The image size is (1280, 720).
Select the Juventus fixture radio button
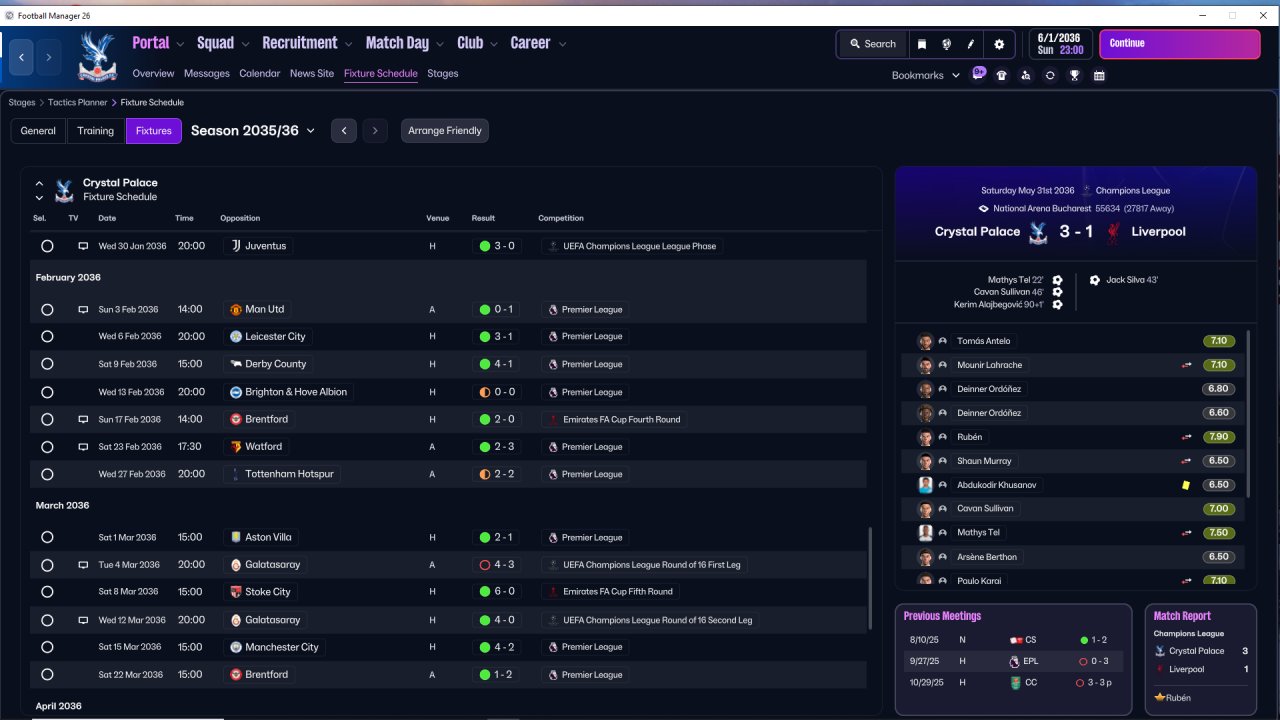click(47, 246)
